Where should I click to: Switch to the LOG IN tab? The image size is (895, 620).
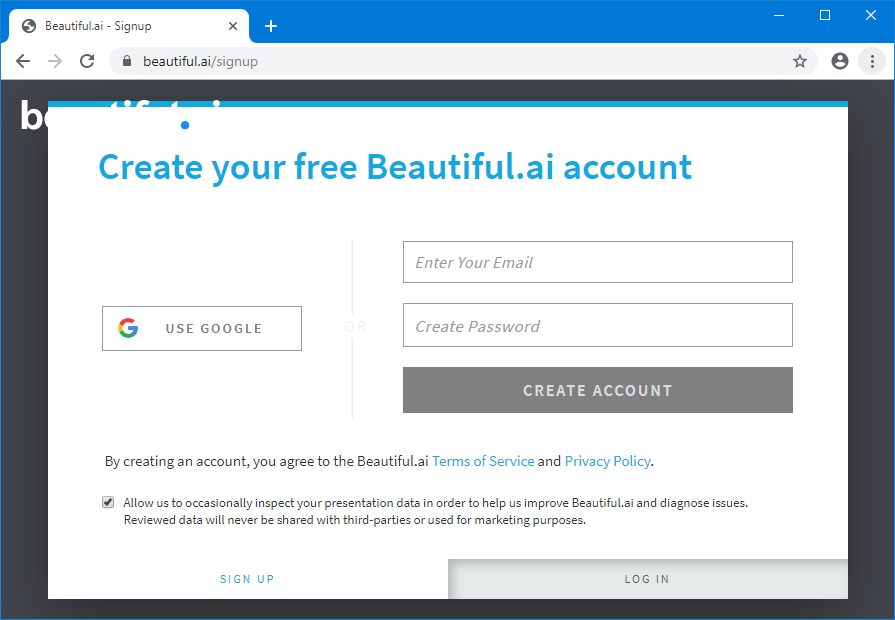point(647,579)
